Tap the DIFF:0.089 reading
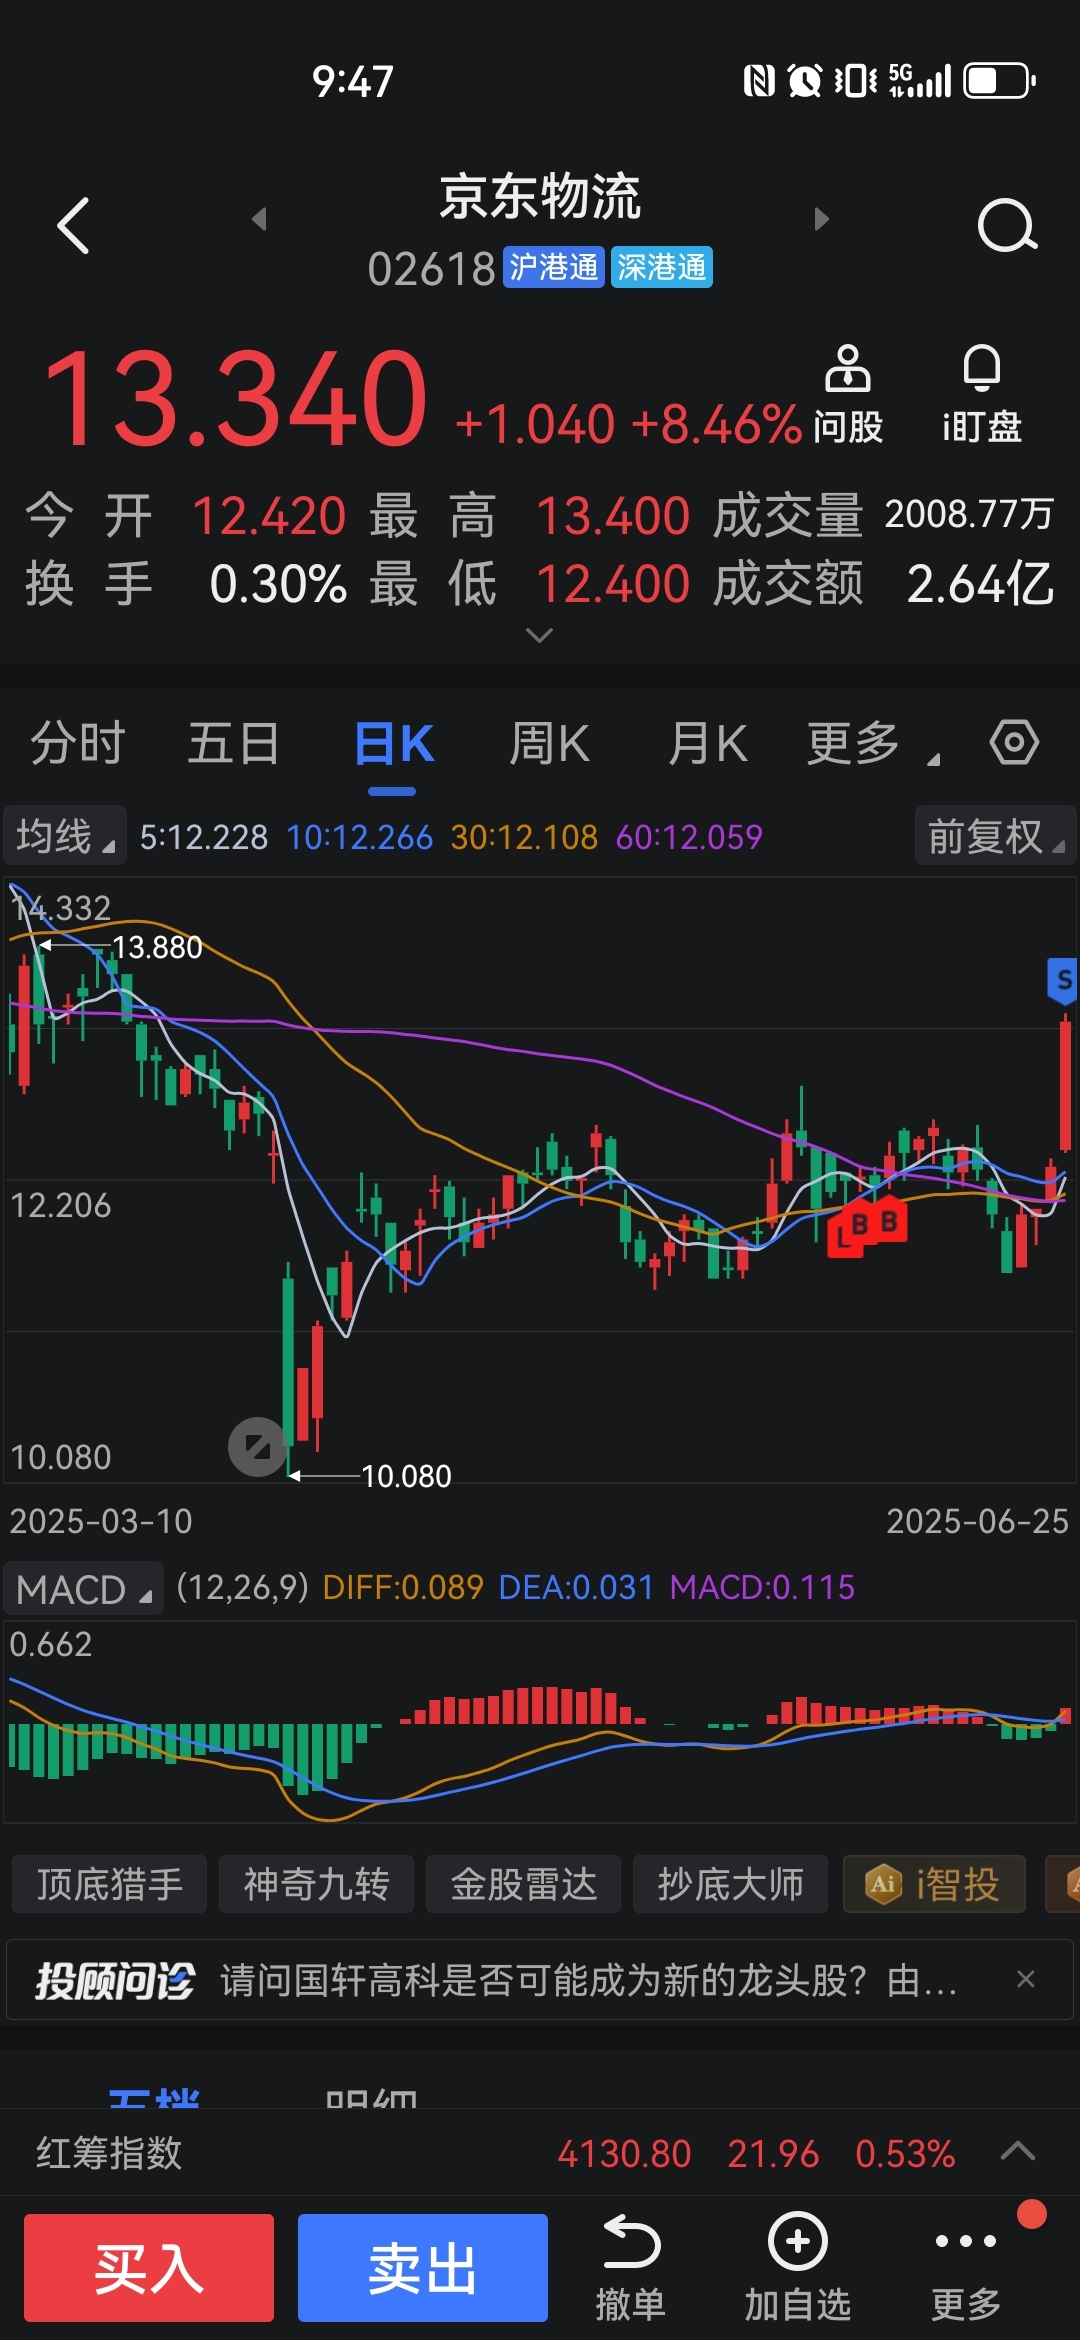Screen dimensions: 1080x2340 (403, 1587)
